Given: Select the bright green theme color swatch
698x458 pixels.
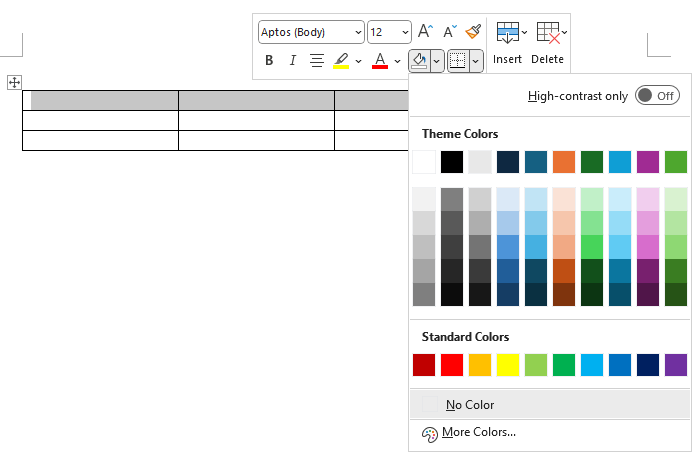Looking at the screenshot, I should point(676,162).
